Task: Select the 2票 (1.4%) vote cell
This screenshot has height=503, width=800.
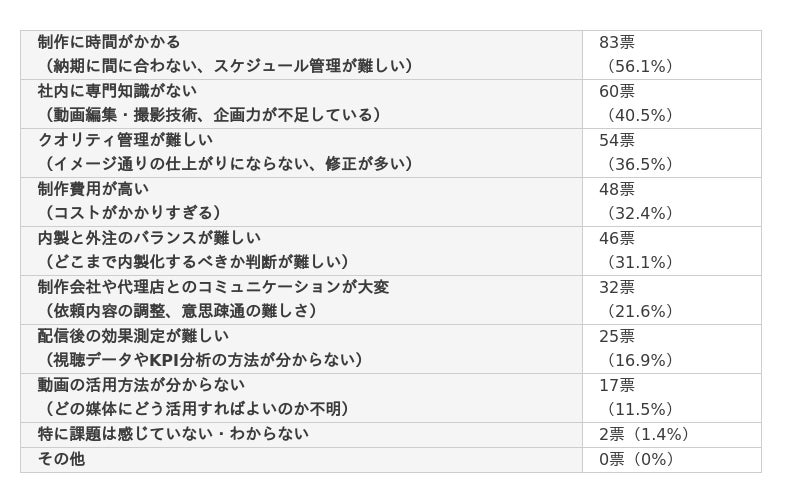Action: (671, 435)
